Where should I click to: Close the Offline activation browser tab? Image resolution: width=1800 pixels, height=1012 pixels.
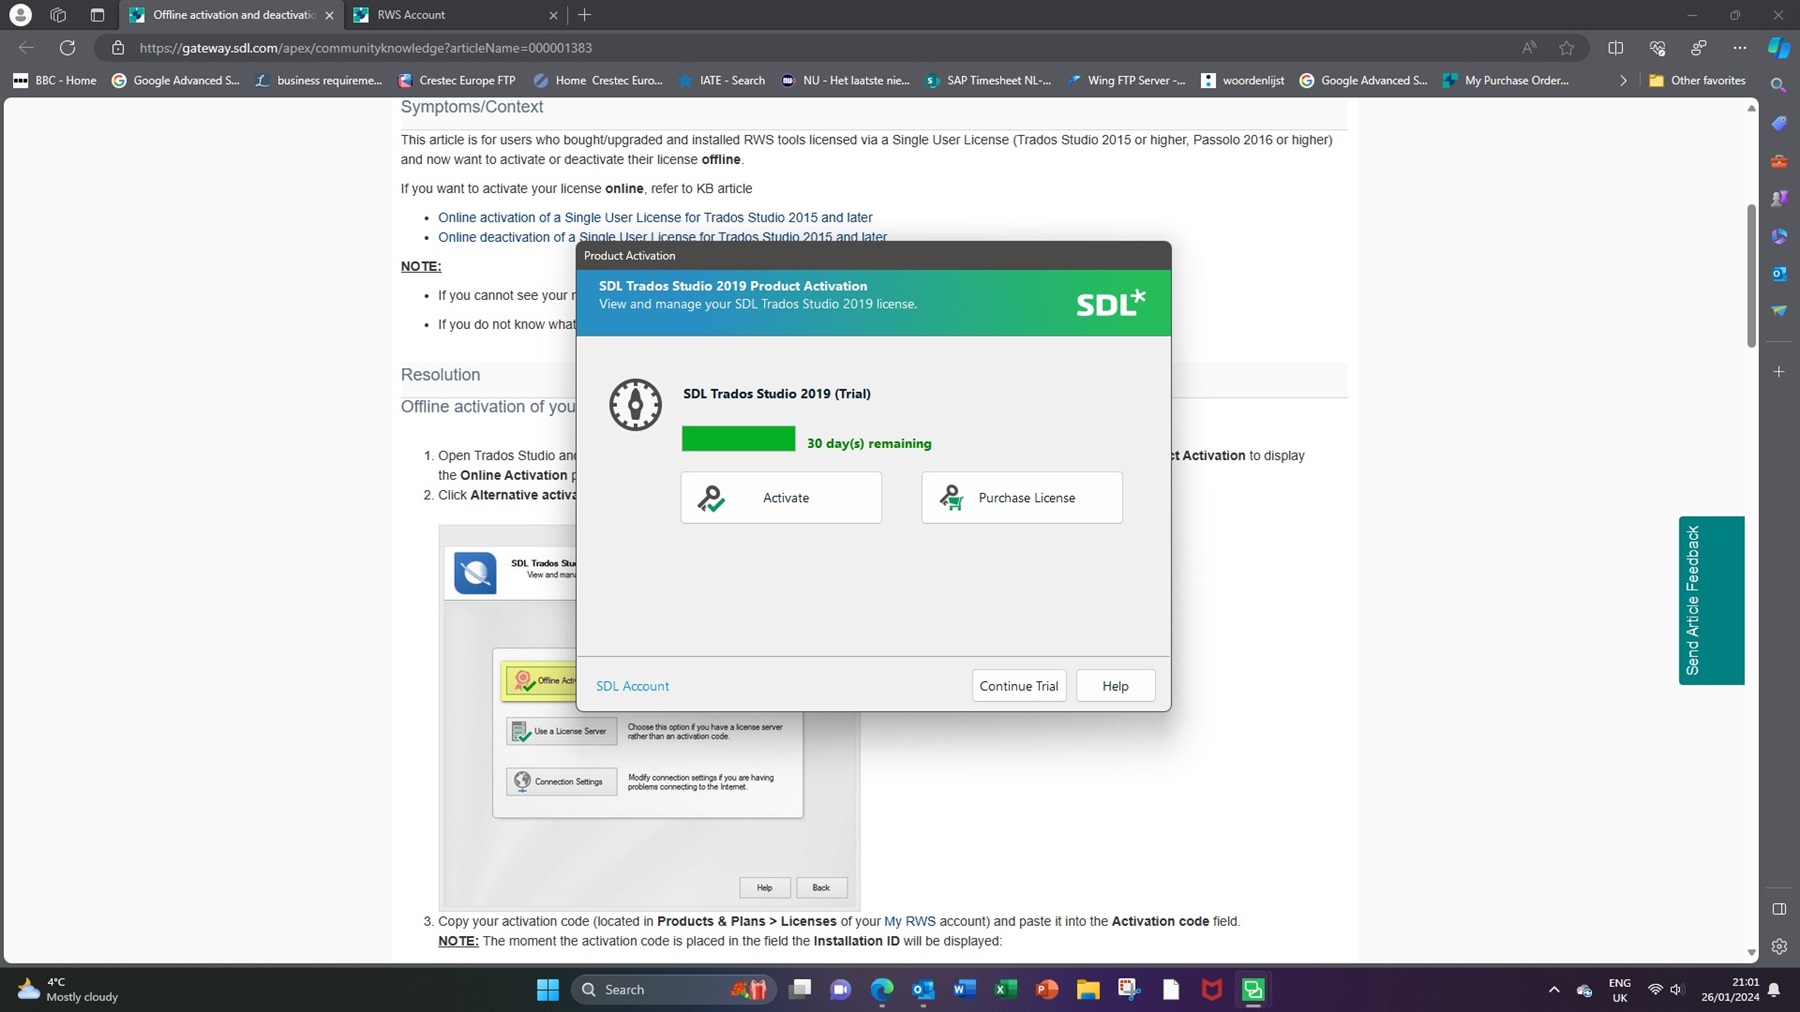(330, 15)
